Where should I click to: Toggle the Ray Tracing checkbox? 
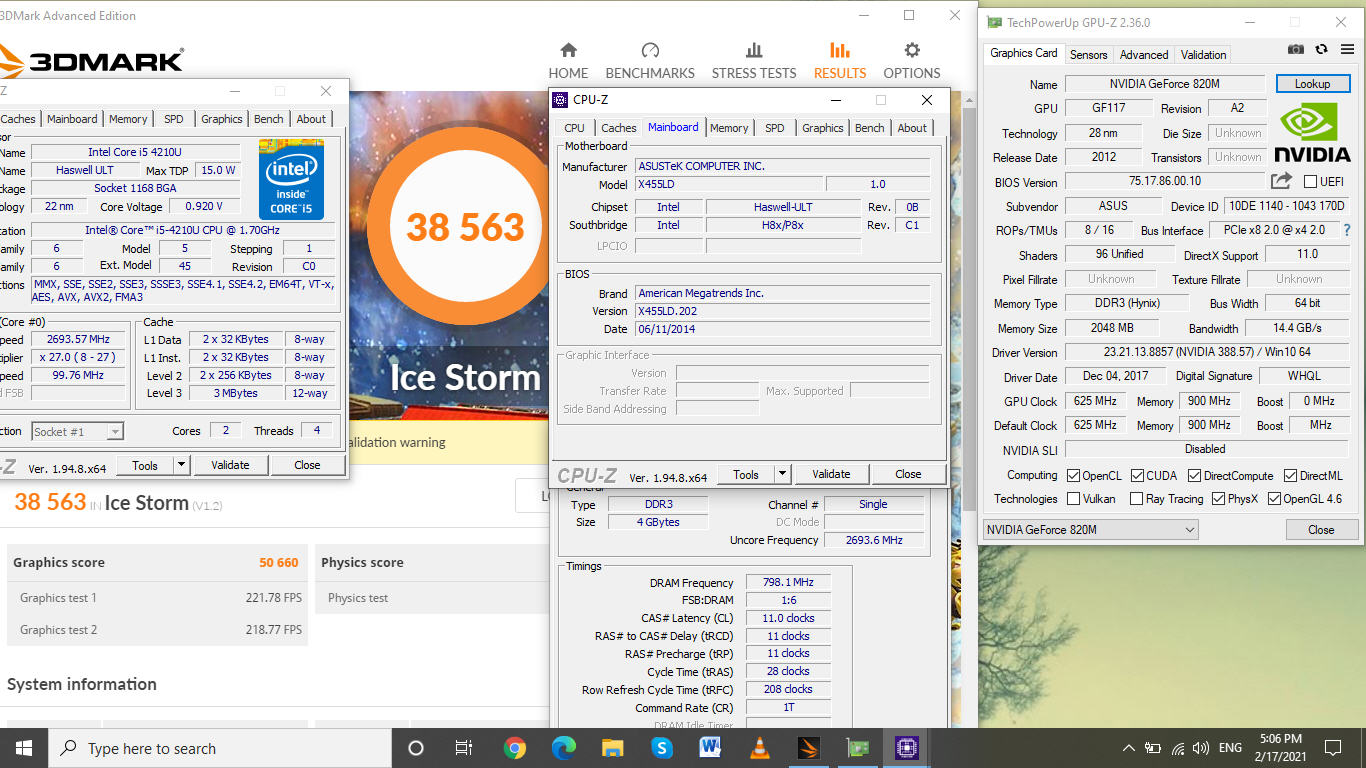click(x=1136, y=499)
